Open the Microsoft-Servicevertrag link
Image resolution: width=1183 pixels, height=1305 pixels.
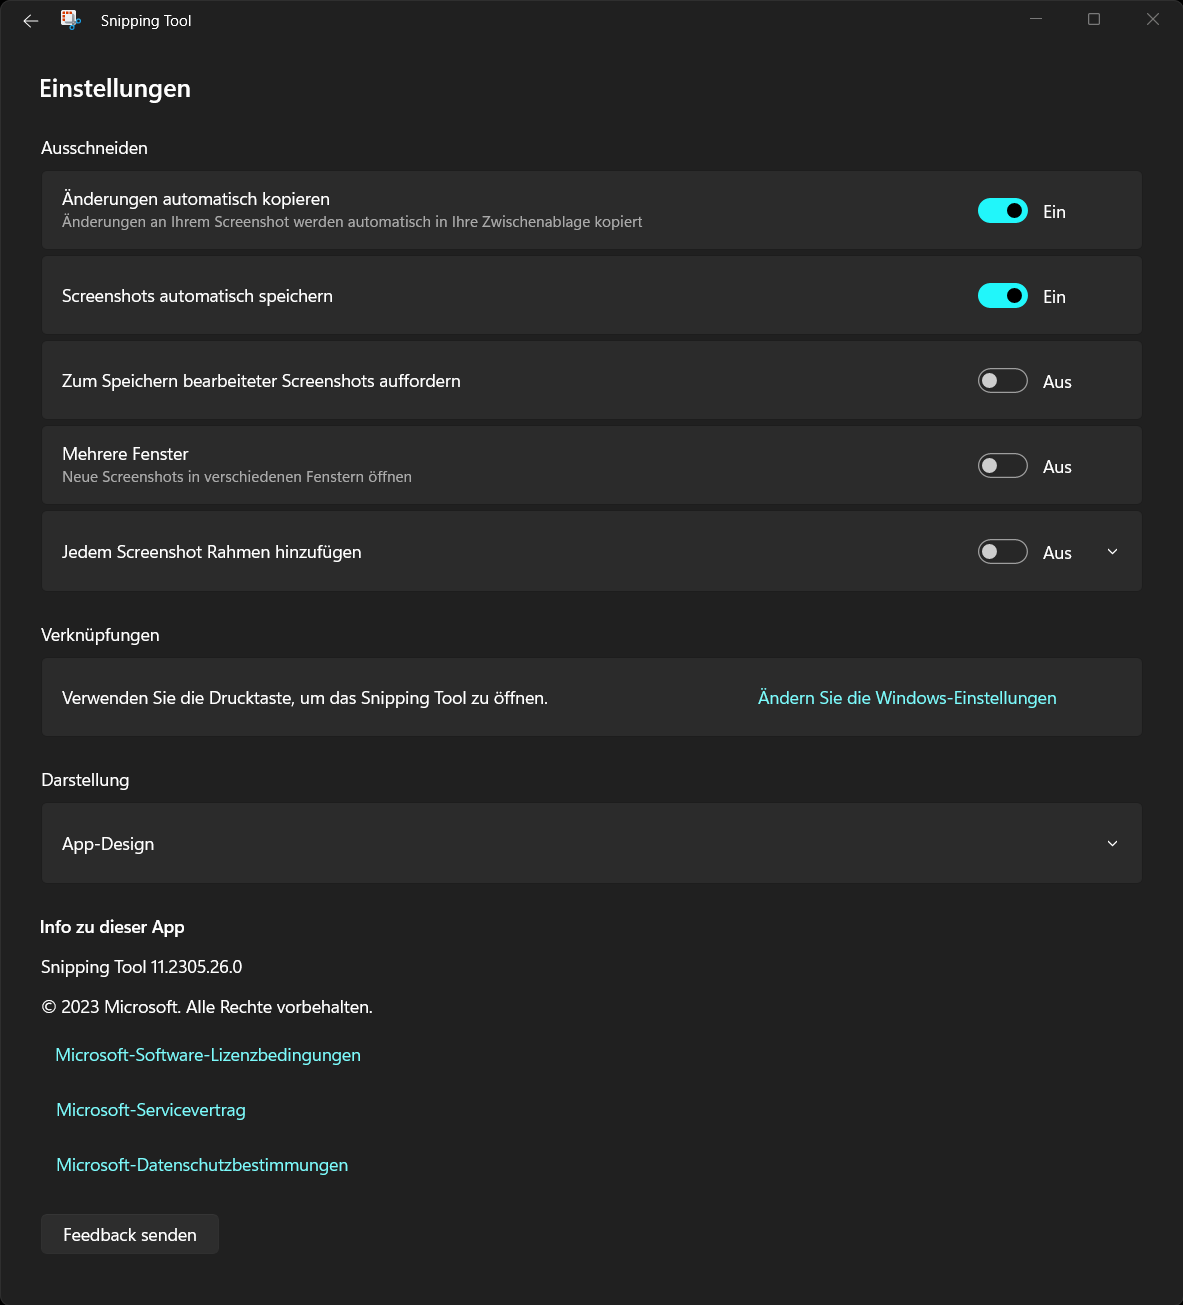151,1110
